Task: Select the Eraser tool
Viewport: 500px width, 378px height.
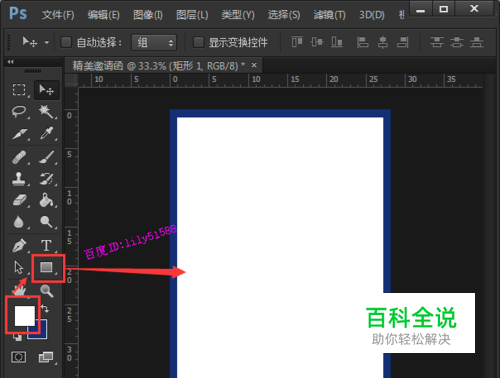Action: tap(19, 201)
